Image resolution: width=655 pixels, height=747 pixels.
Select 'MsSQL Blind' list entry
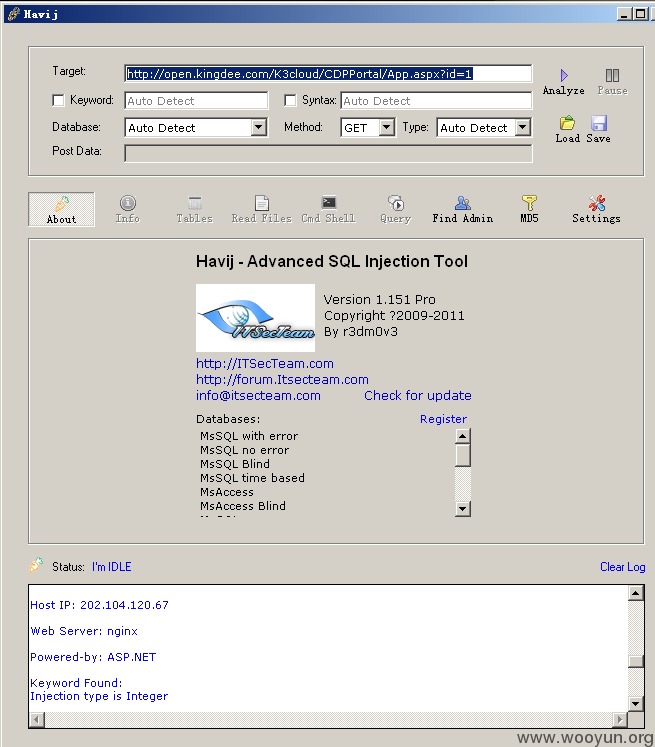[x=235, y=464]
